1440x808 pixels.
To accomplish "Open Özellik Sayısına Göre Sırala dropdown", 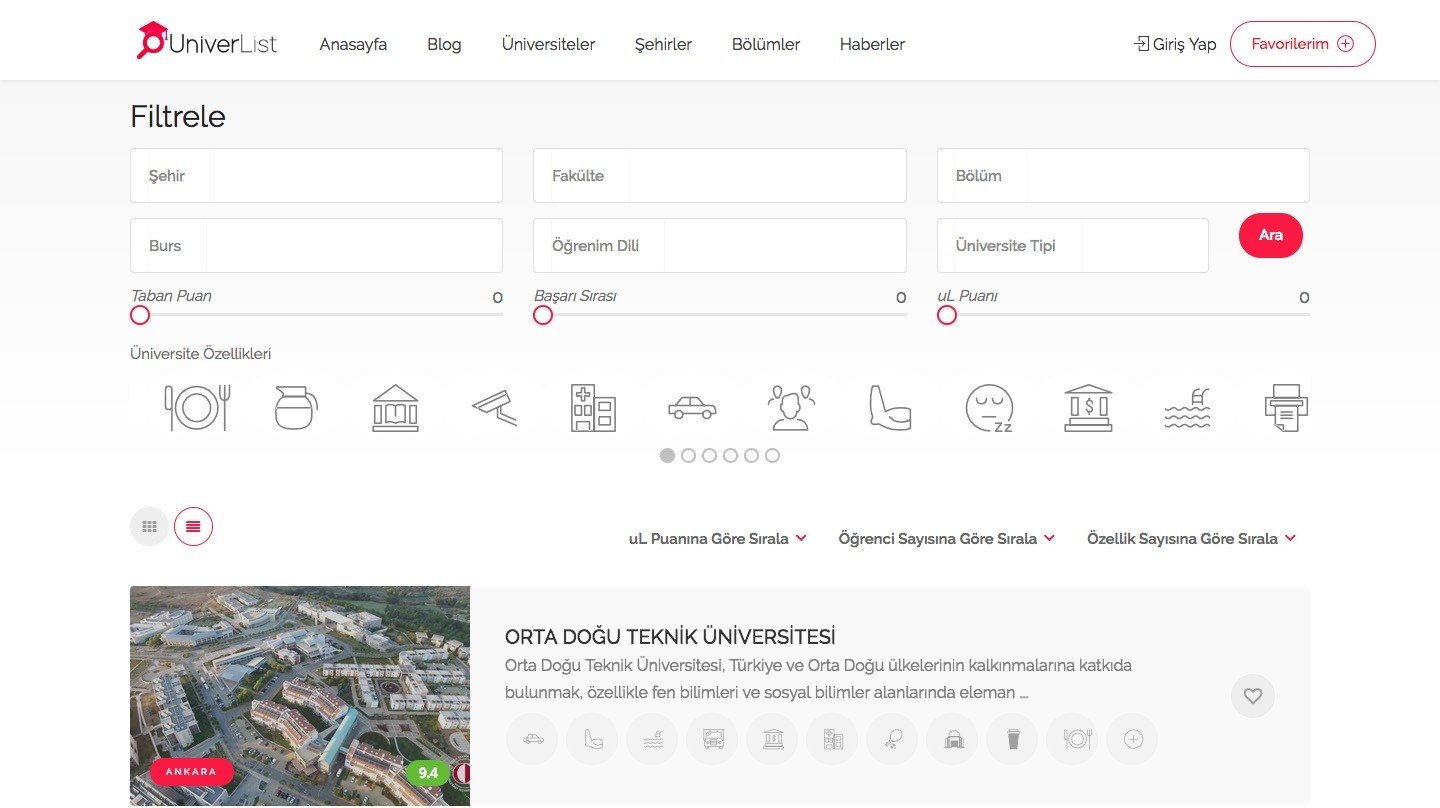I will (1191, 539).
